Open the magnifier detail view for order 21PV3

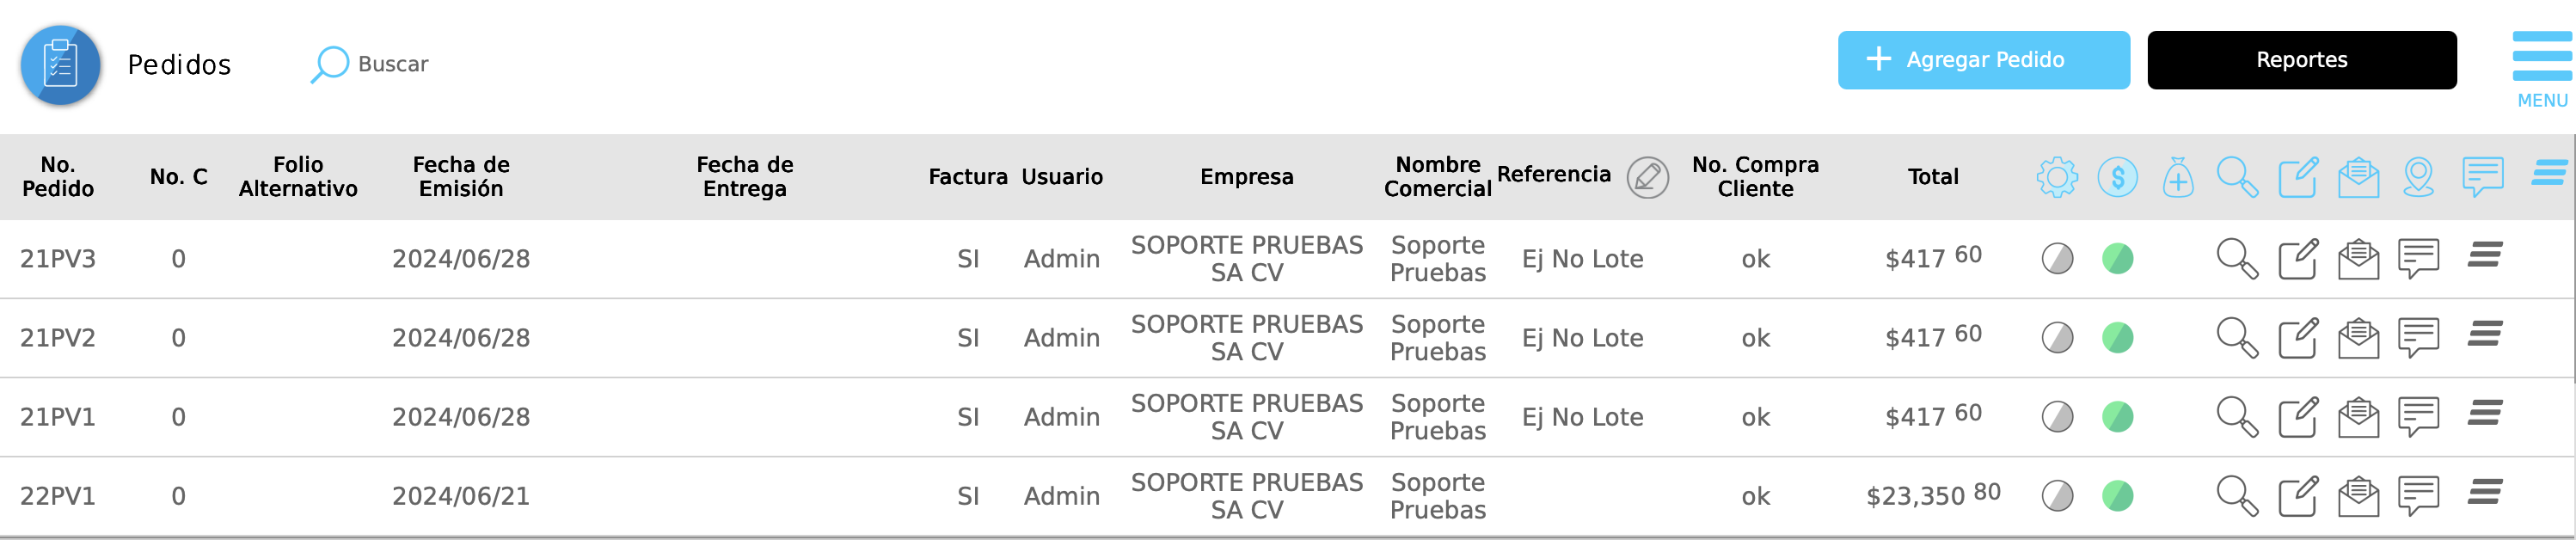(2236, 258)
